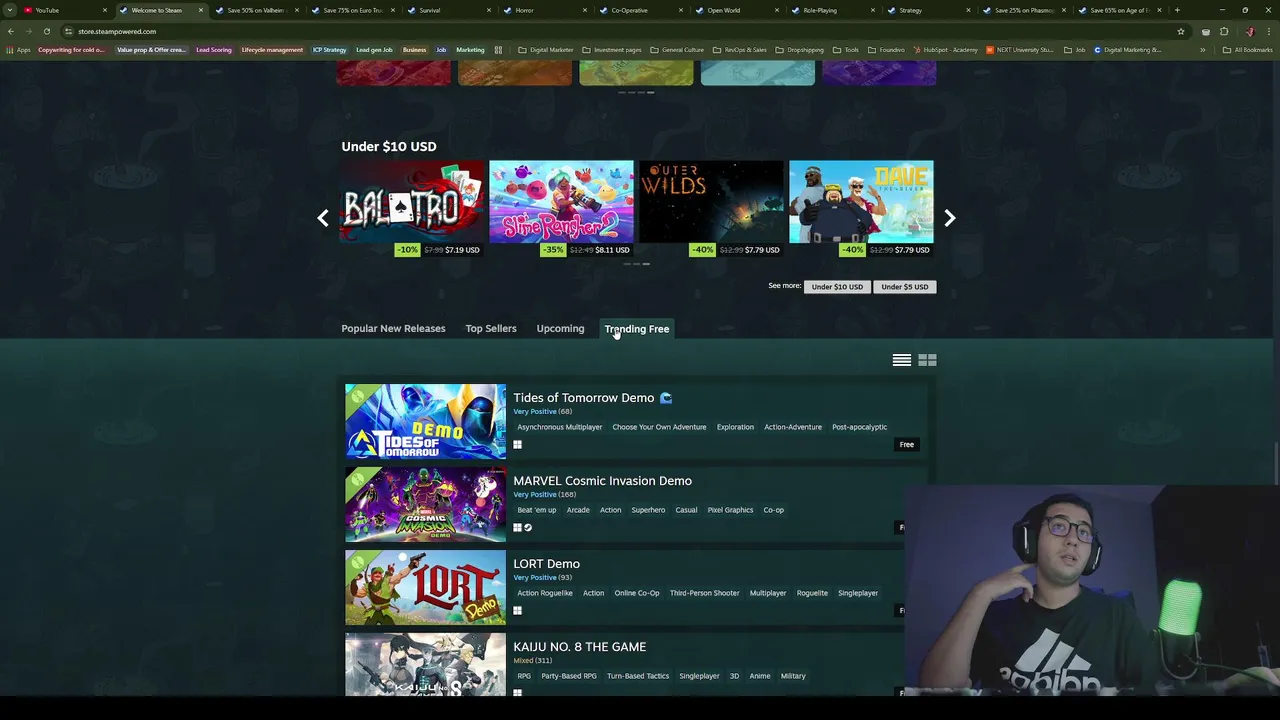Open a new browser tab
This screenshot has width=1280, height=720.
click(1177, 10)
